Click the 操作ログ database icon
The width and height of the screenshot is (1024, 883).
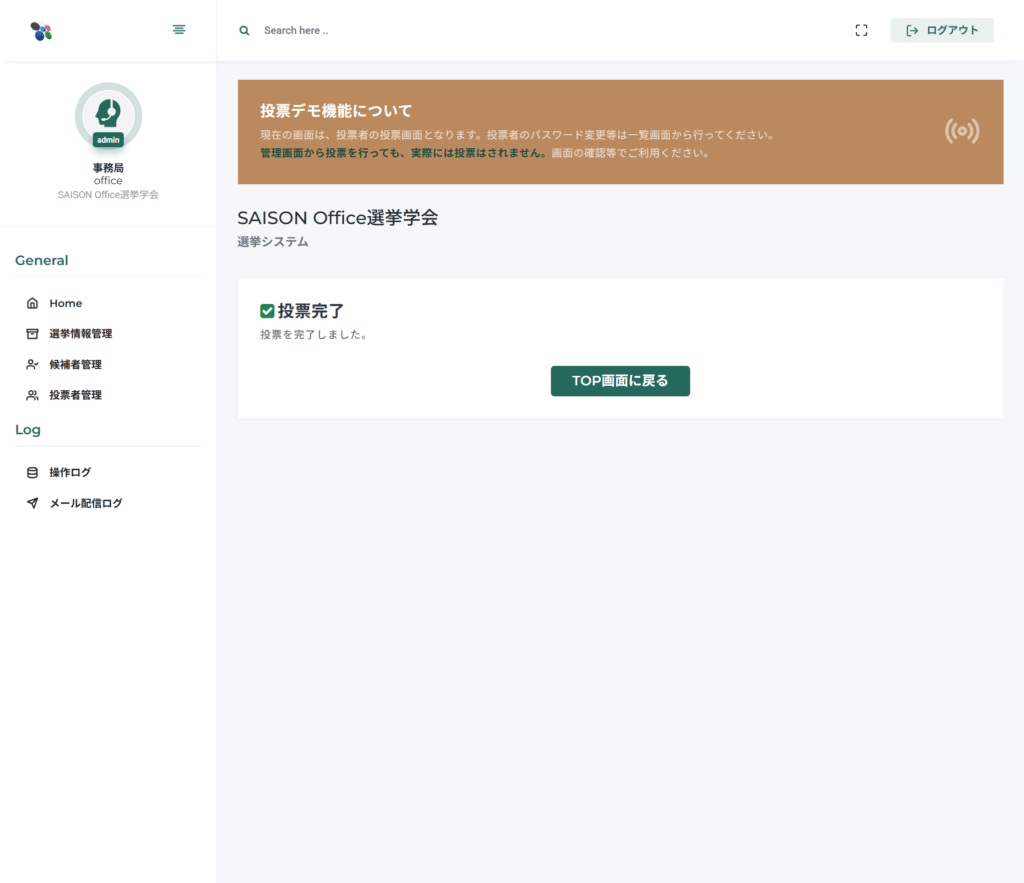coord(32,472)
